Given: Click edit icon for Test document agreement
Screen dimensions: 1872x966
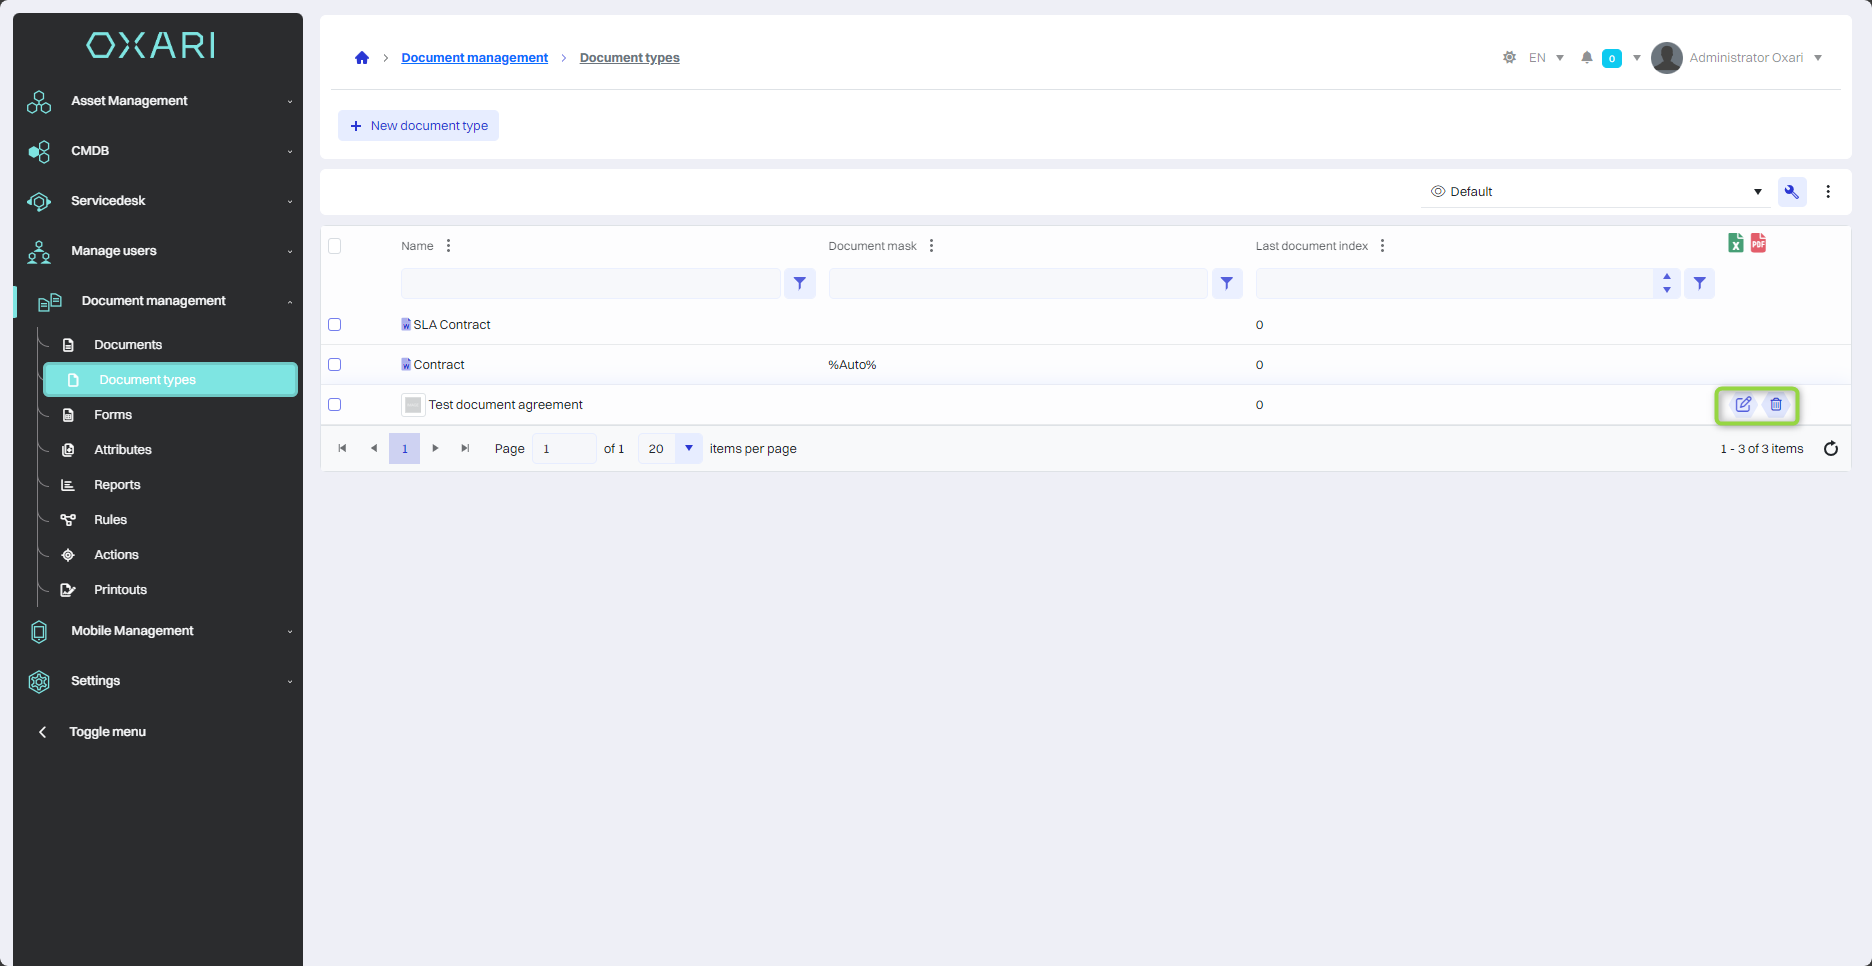Looking at the screenshot, I should click(1743, 405).
